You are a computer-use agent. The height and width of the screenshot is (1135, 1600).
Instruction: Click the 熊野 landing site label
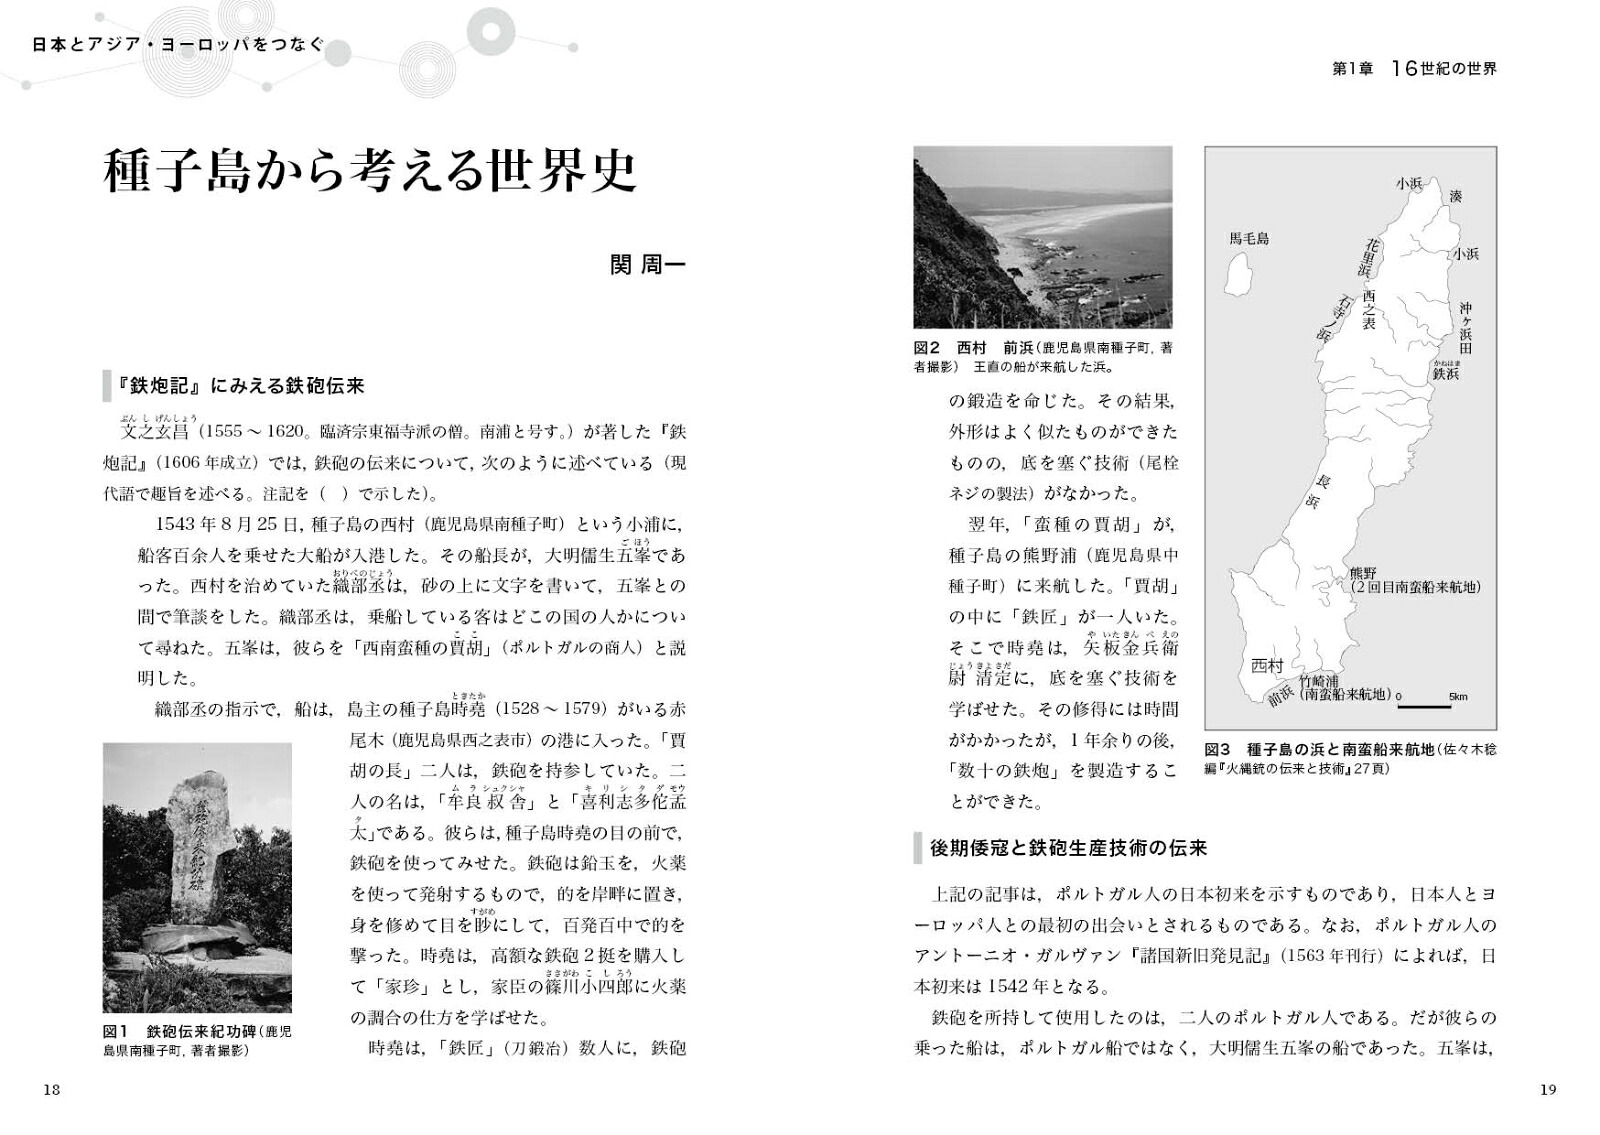1362,573
